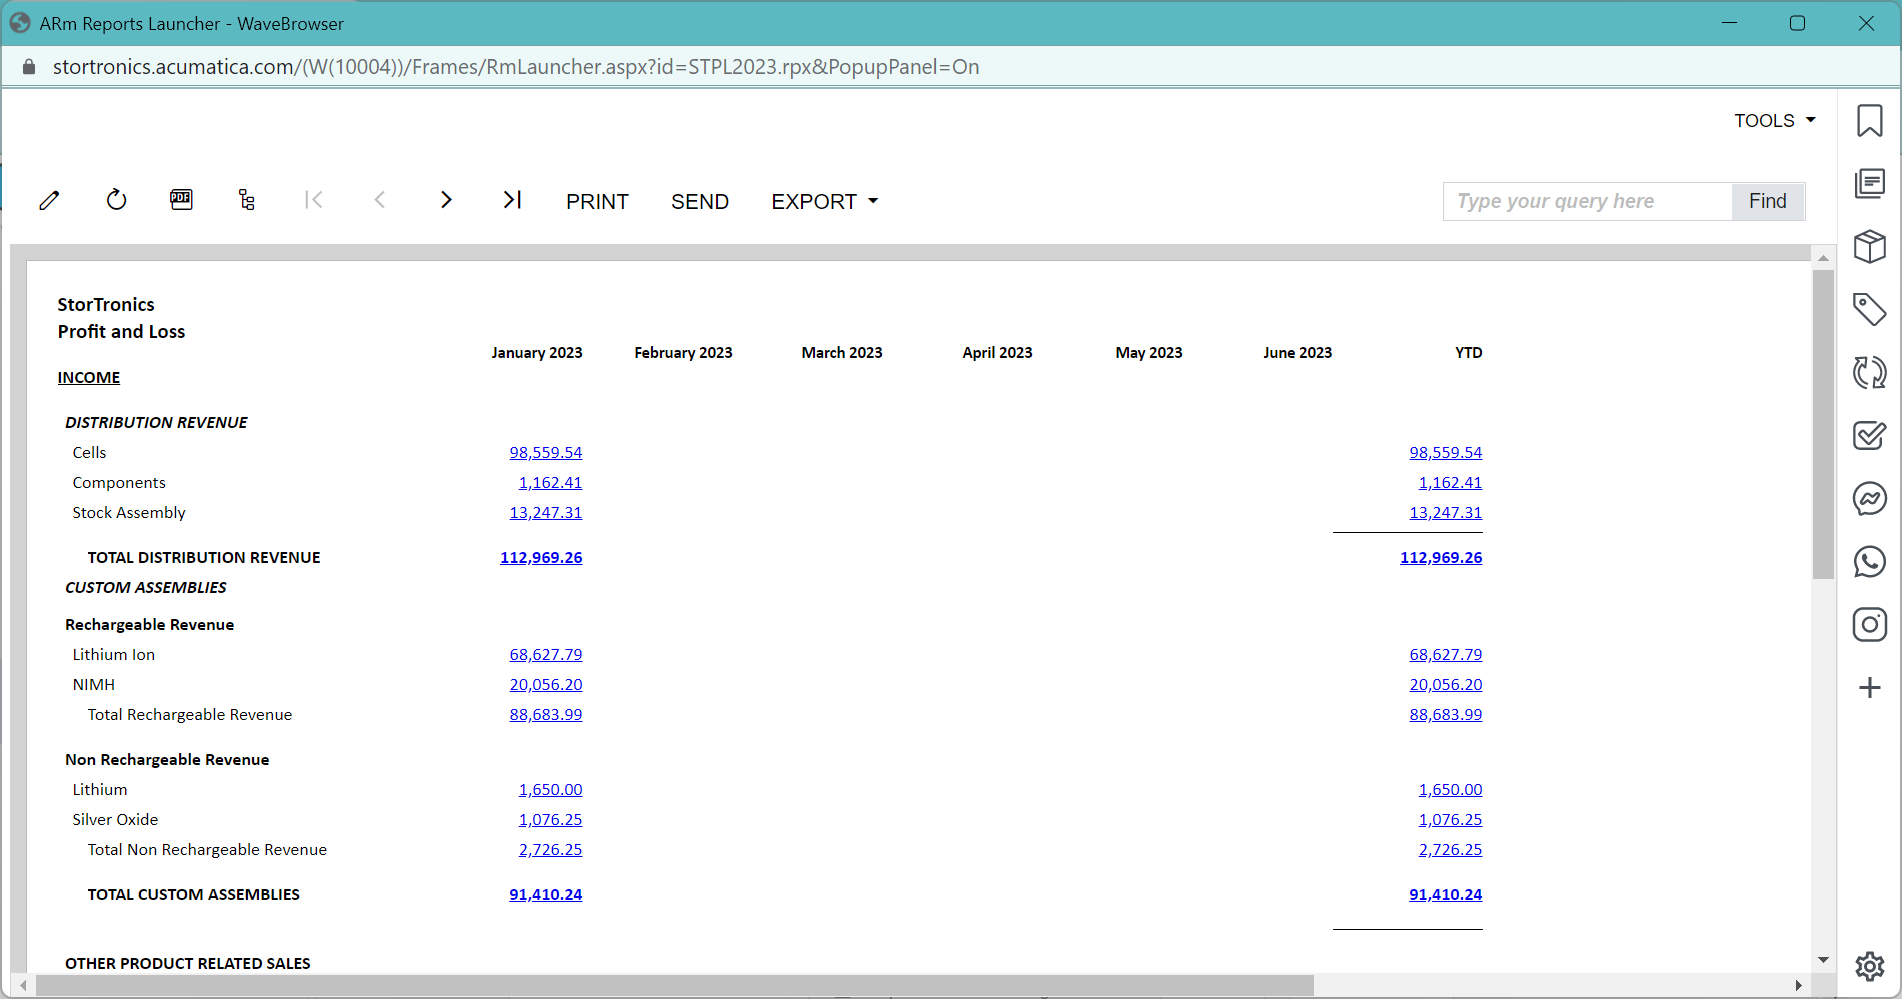Click the edit report pencil icon
Image resolution: width=1902 pixels, height=999 pixels.
(49, 201)
